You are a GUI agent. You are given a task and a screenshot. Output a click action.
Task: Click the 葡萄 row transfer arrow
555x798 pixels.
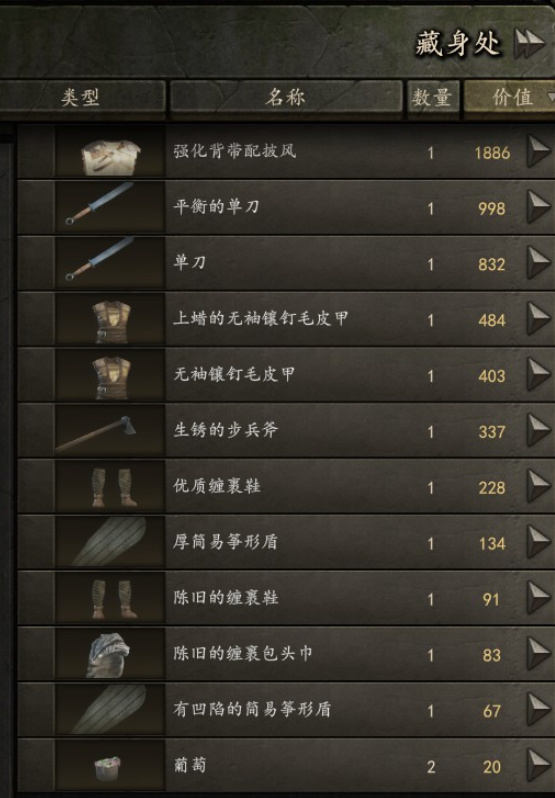click(x=538, y=765)
